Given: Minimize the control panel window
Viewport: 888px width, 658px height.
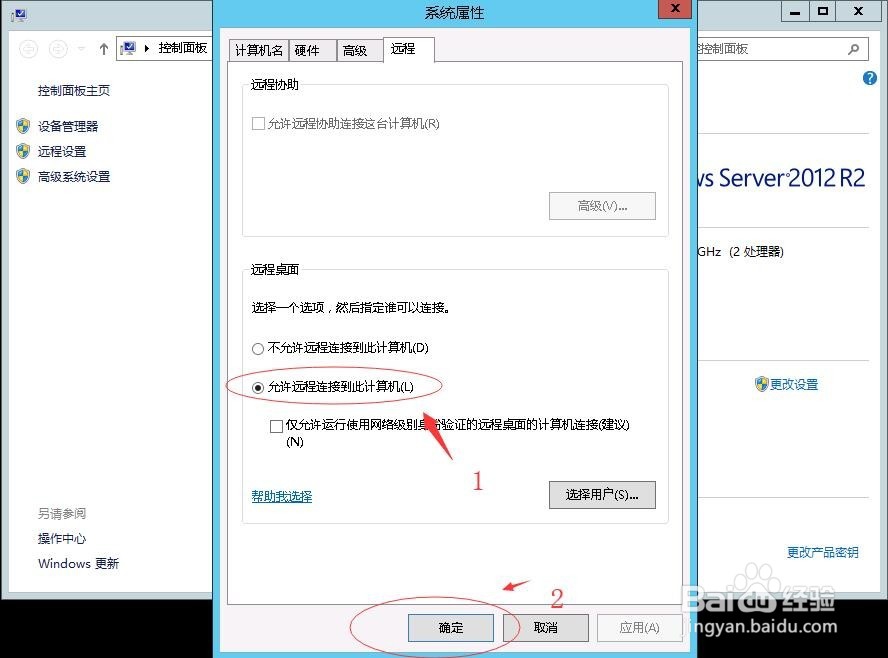Looking at the screenshot, I should point(795,11).
